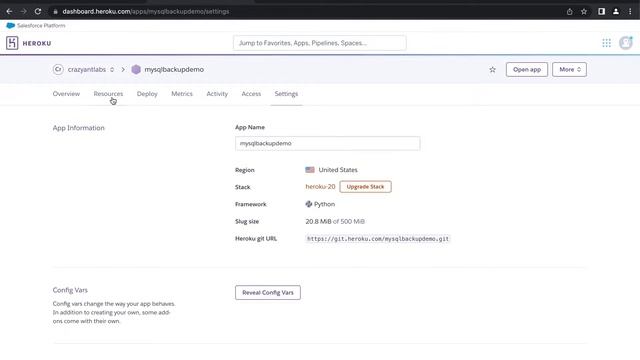Open the browser three-dot menu
The image size is (640, 360).
coord(630,11)
